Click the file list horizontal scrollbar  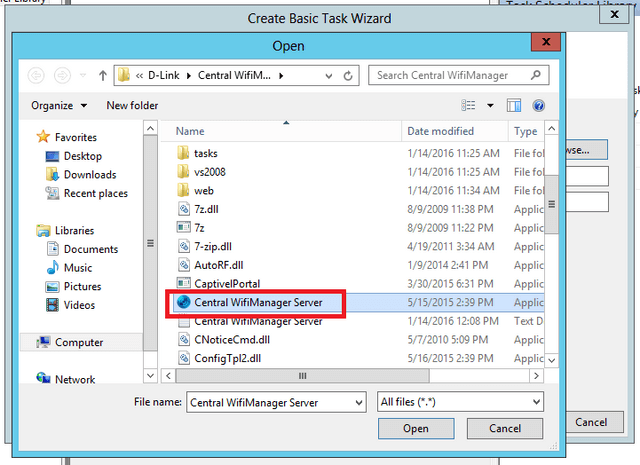302,376
